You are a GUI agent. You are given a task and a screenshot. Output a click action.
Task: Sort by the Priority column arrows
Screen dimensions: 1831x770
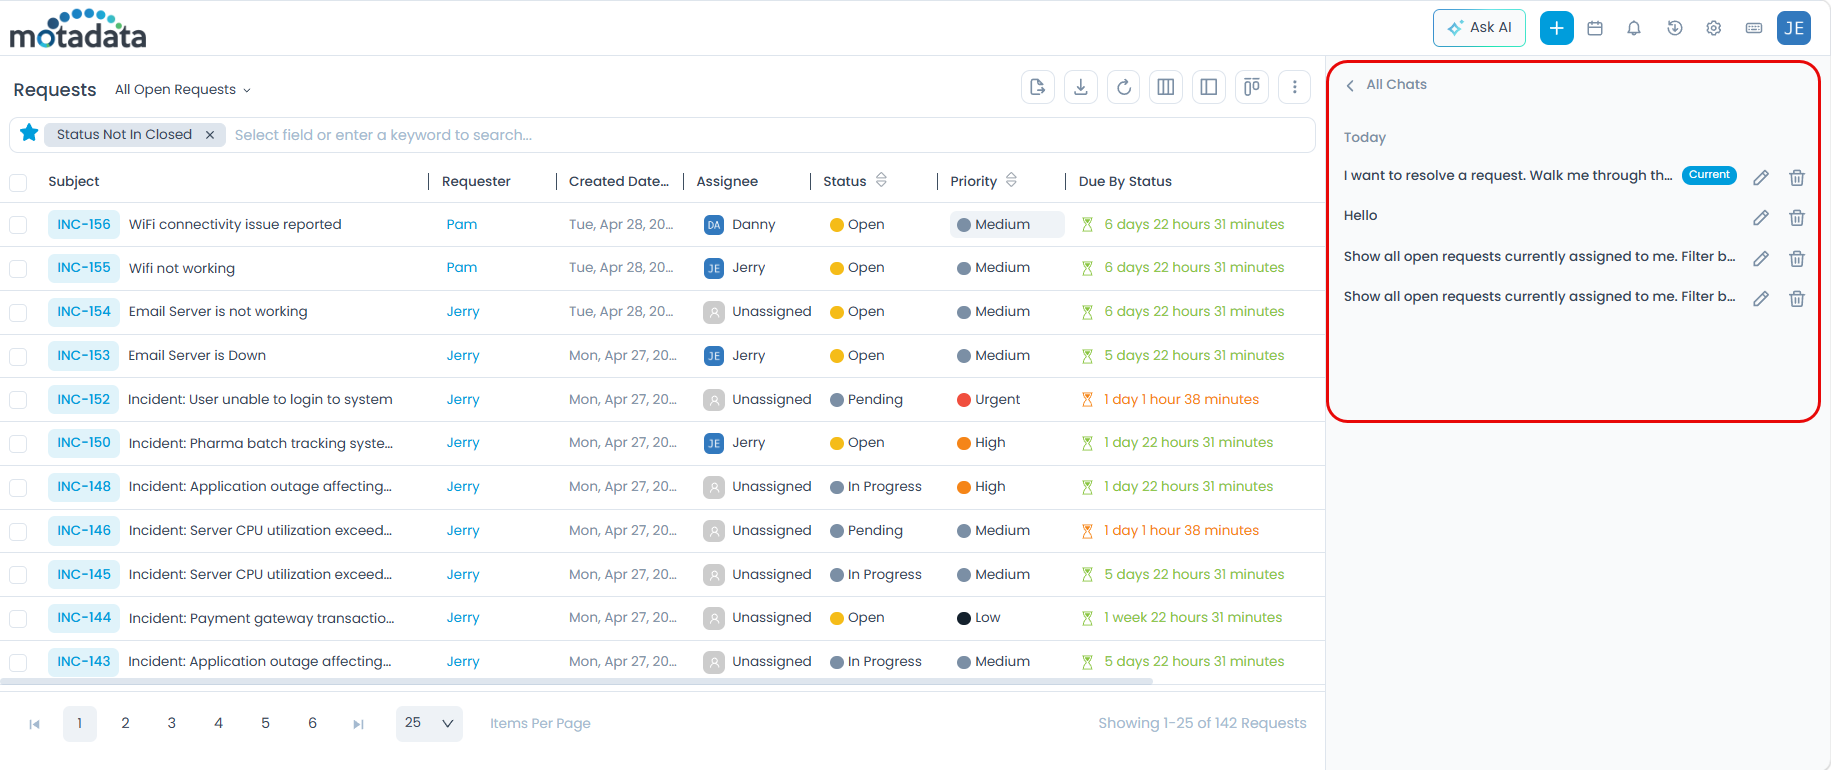tap(1011, 180)
